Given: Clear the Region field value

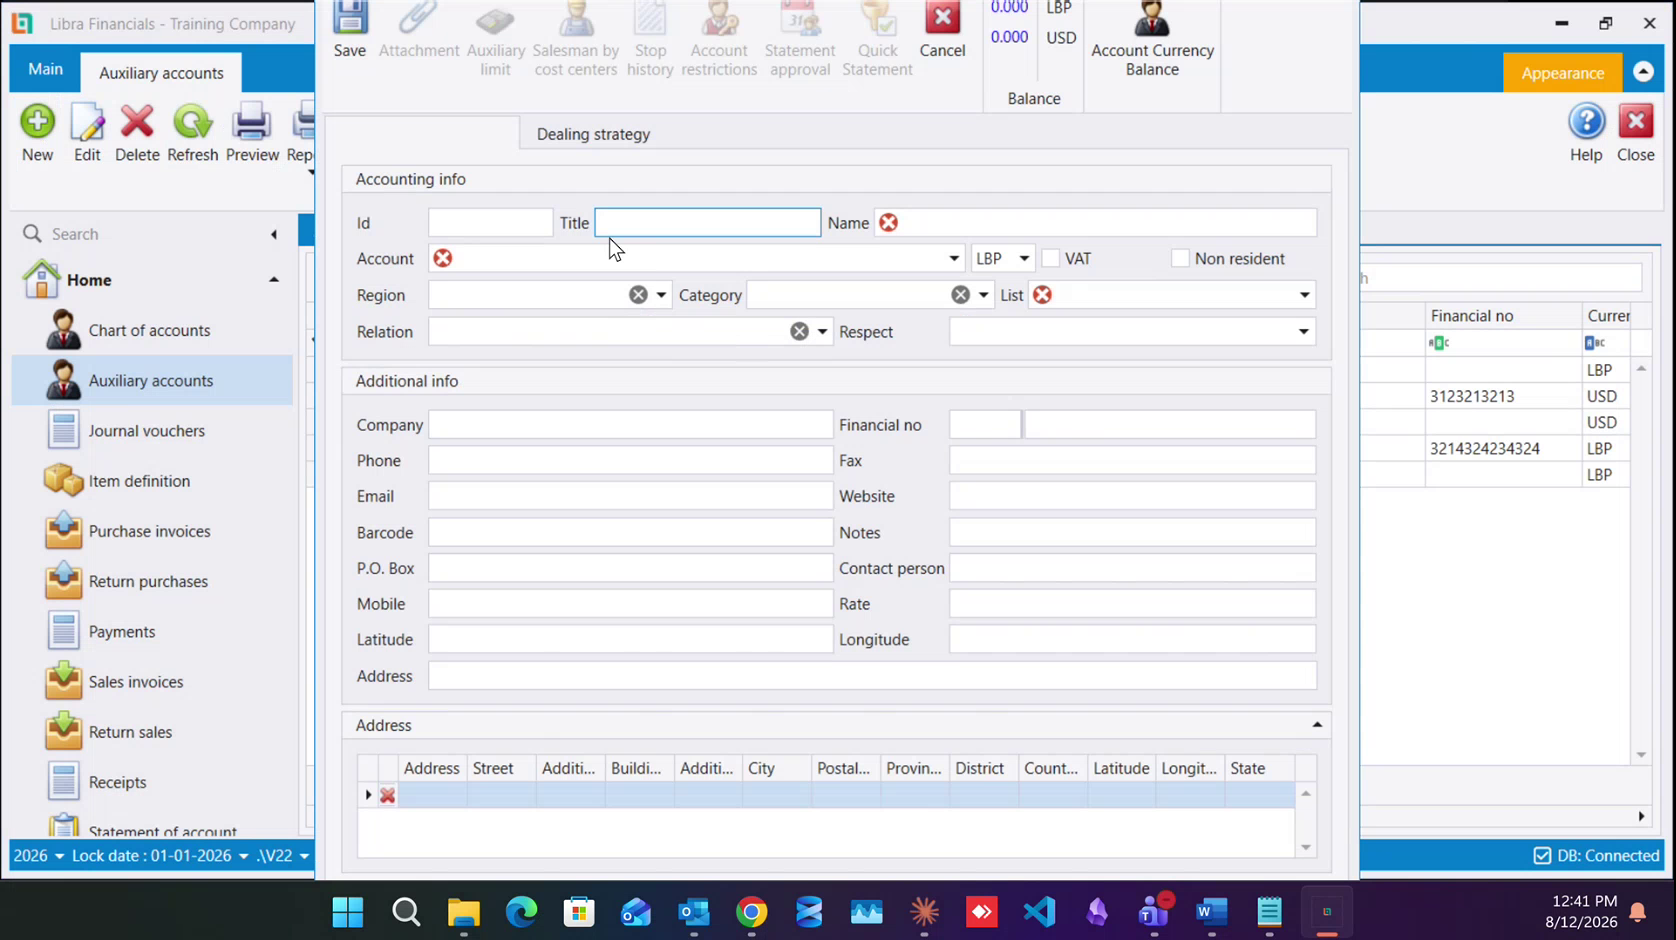Looking at the screenshot, I should click(x=638, y=295).
